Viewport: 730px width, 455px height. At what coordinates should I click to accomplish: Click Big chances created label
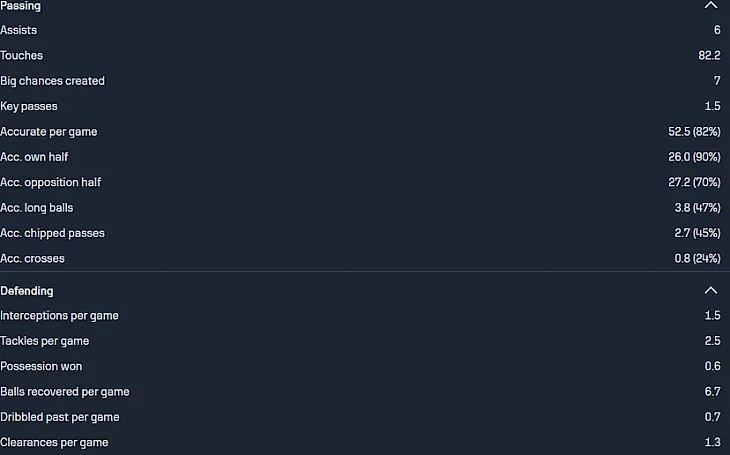pos(52,81)
